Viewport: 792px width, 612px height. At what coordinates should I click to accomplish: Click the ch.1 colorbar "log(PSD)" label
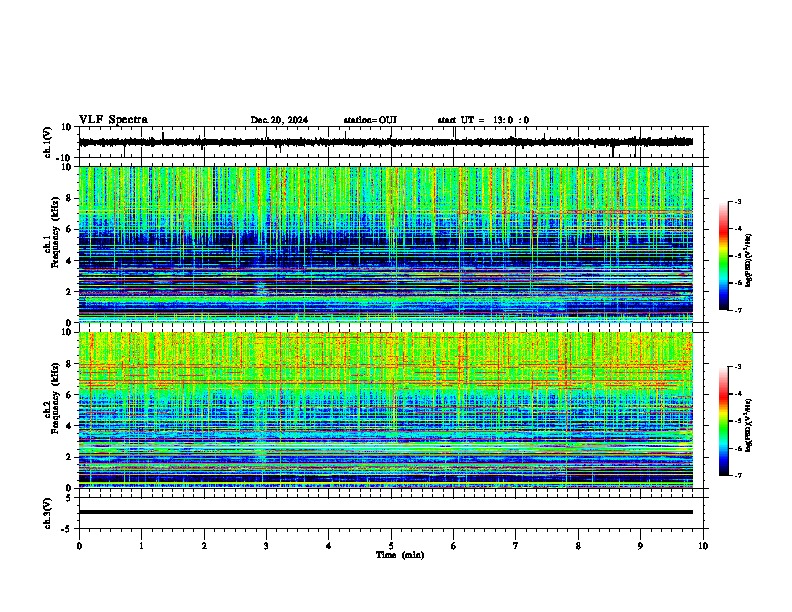click(x=749, y=260)
